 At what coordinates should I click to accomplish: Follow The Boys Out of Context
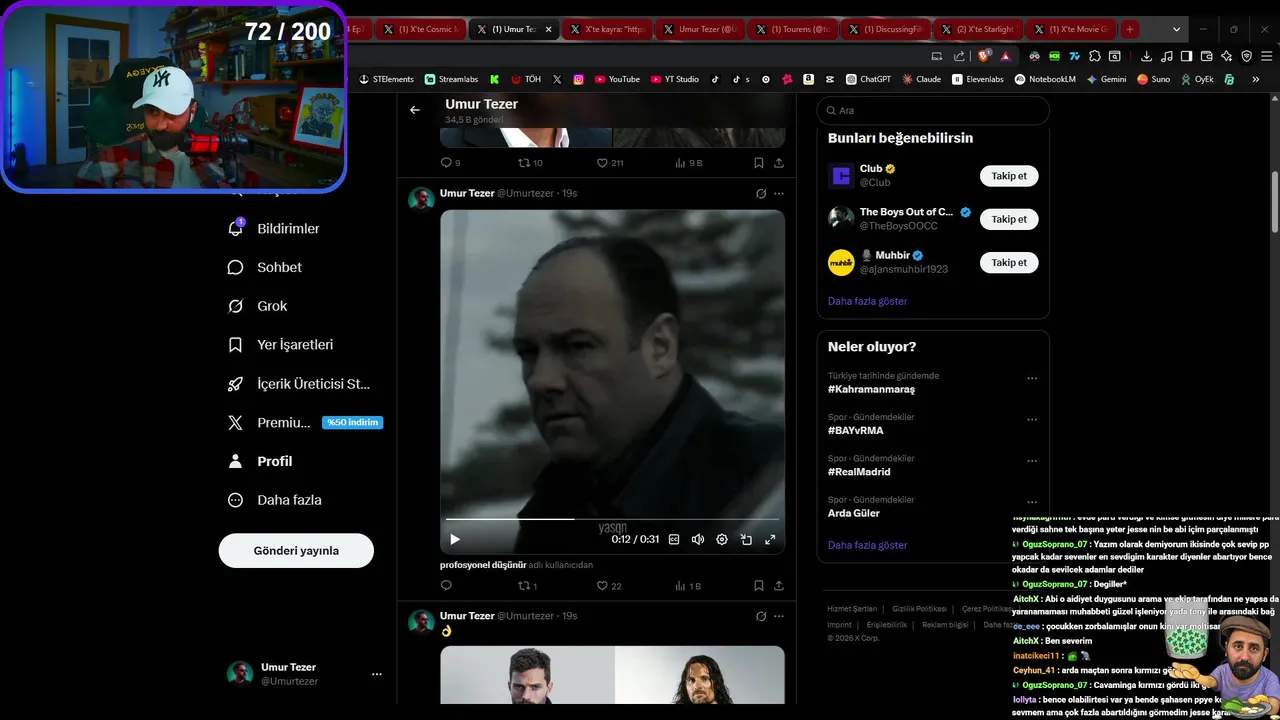click(1009, 219)
